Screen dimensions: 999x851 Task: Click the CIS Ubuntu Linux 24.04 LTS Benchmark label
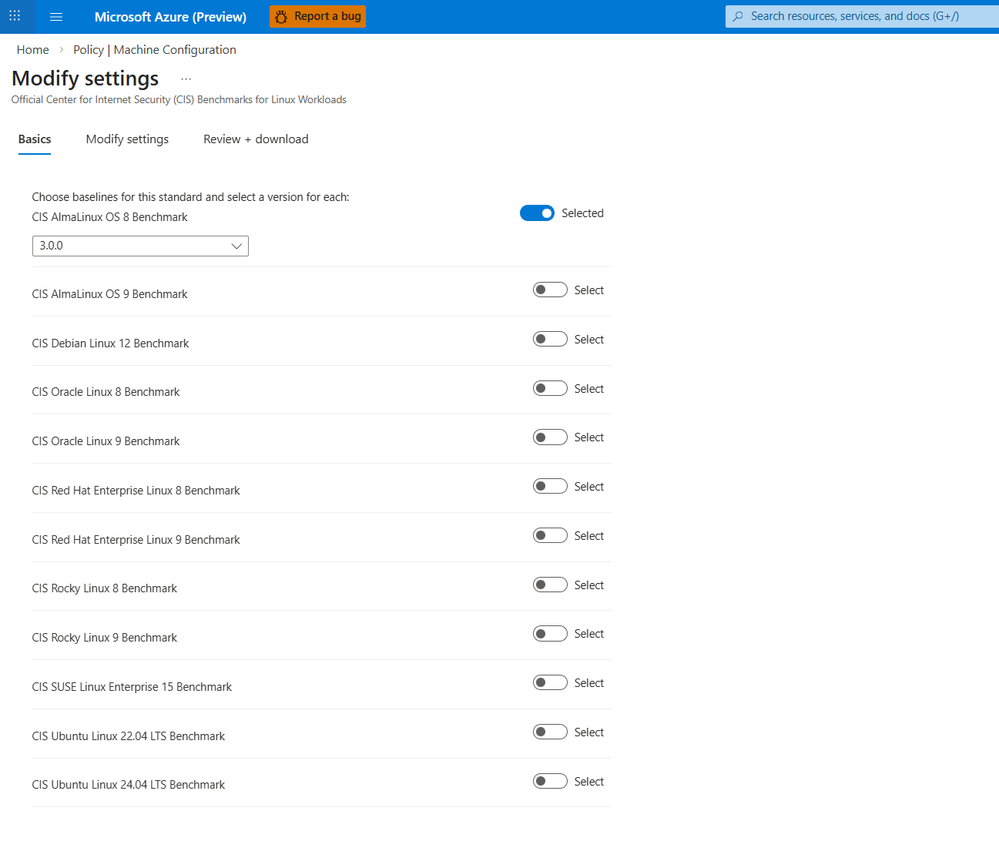(128, 785)
